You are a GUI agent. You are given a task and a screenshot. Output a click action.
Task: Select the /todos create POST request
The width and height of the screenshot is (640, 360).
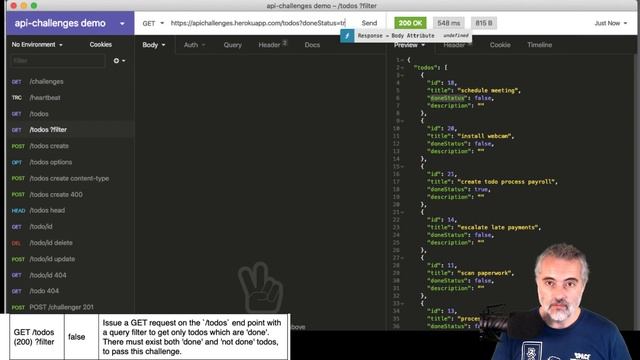tap(70, 146)
